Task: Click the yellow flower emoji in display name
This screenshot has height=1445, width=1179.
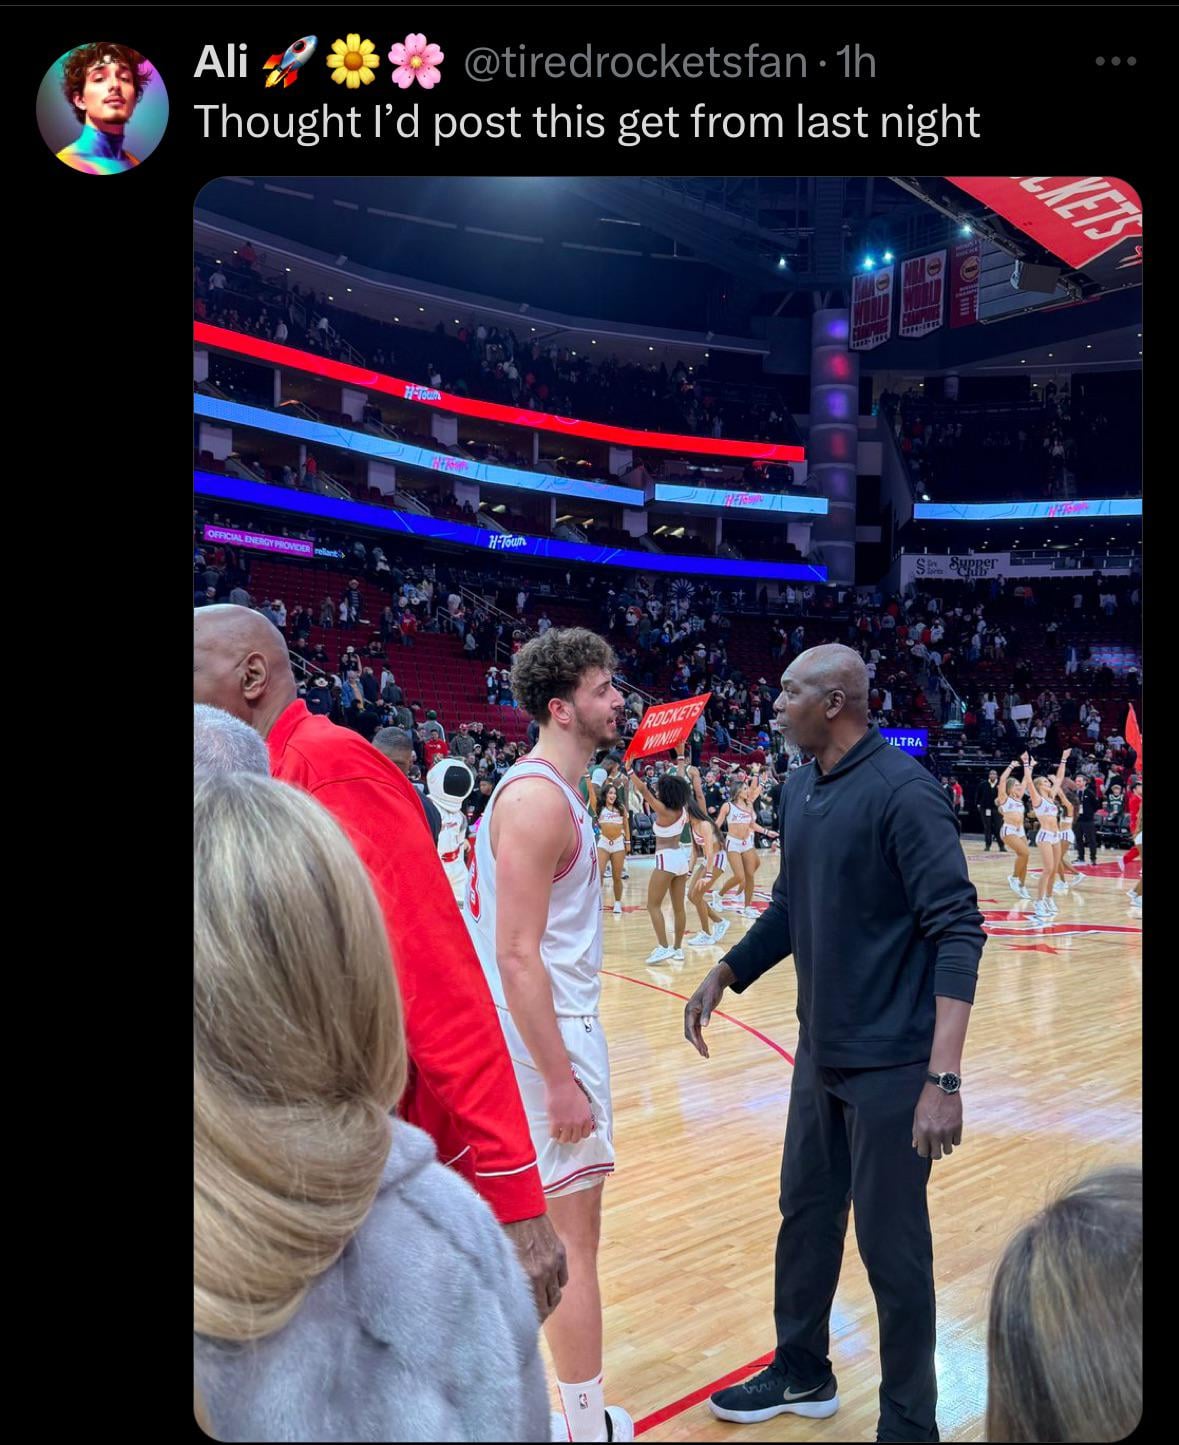Action: tap(353, 62)
